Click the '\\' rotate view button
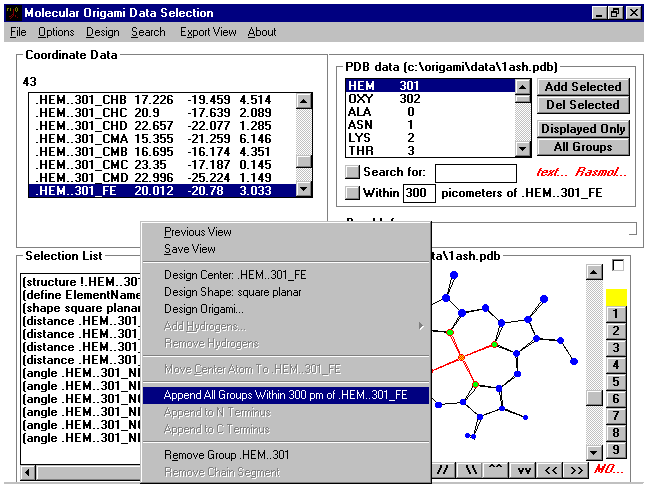Screen dimensions: 648x488 pyautogui.click(x=470, y=470)
